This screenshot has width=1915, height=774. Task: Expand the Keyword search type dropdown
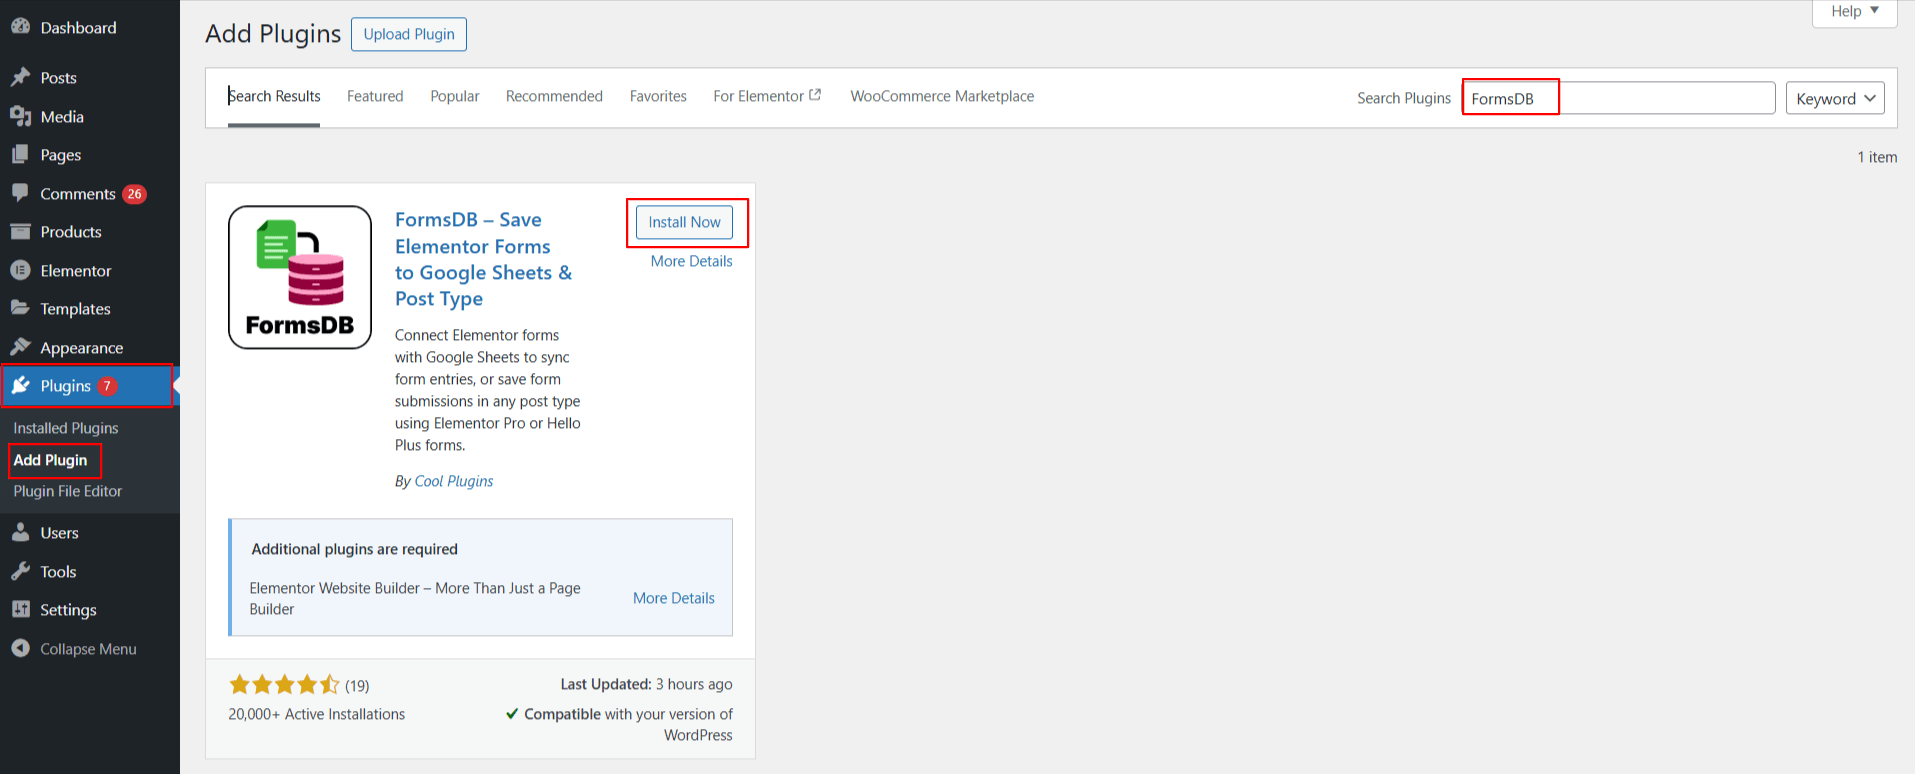[1834, 98]
